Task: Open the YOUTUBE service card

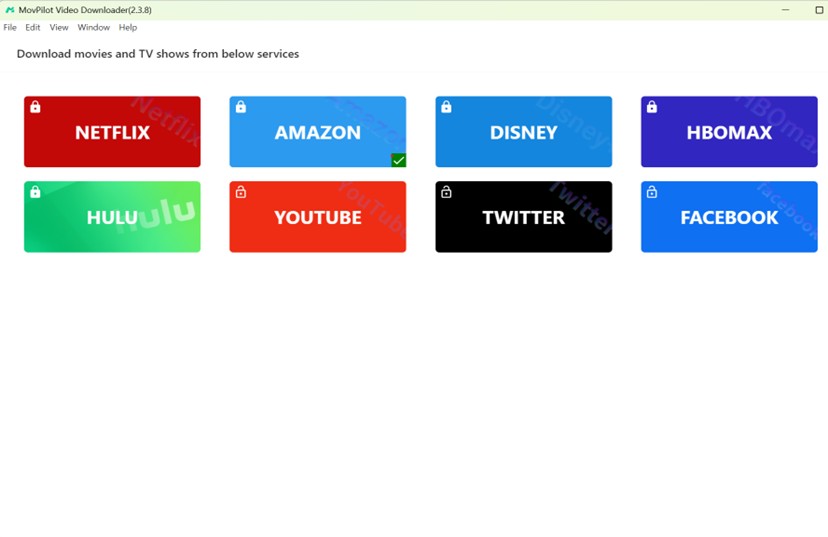Action: [x=317, y=216]
